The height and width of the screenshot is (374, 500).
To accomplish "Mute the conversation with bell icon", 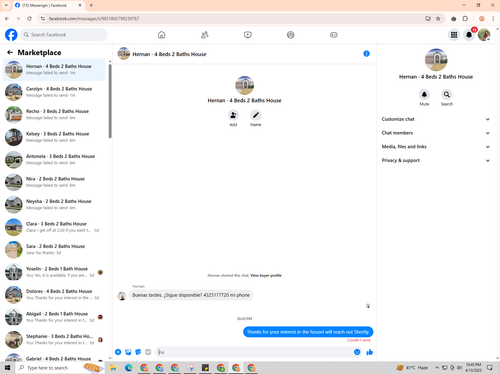I will click(x=424, y=95).
